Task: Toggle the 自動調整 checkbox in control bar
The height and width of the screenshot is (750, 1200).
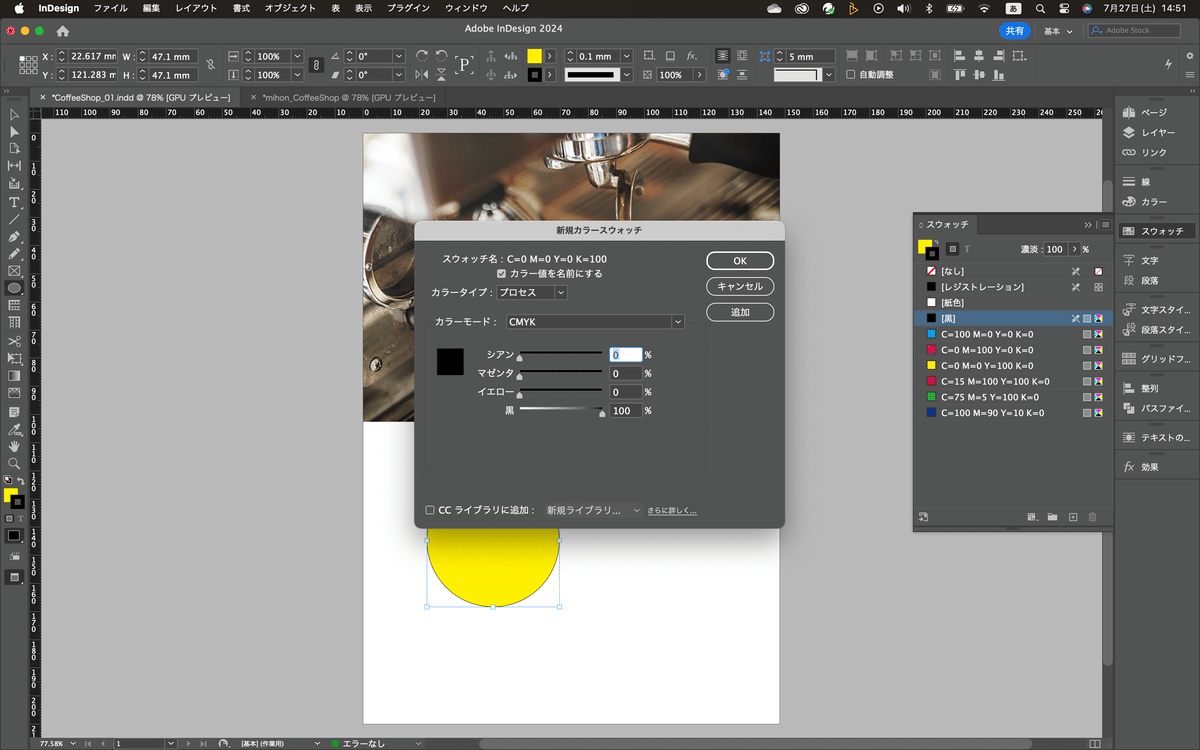Action: 851,75
